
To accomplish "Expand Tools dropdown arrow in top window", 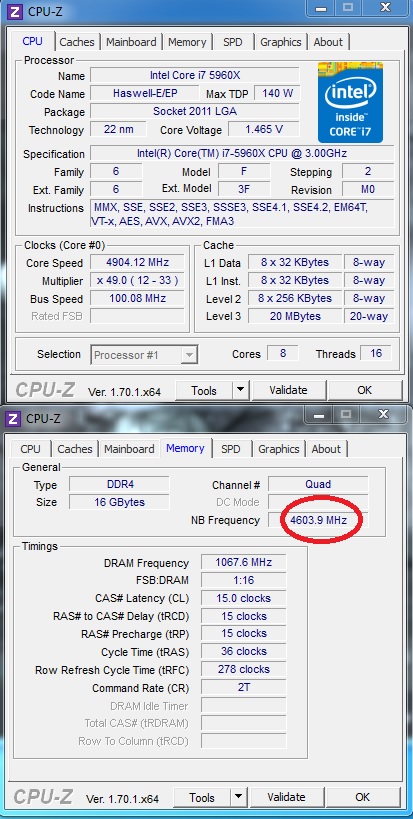I will click(x=240, y=390).
